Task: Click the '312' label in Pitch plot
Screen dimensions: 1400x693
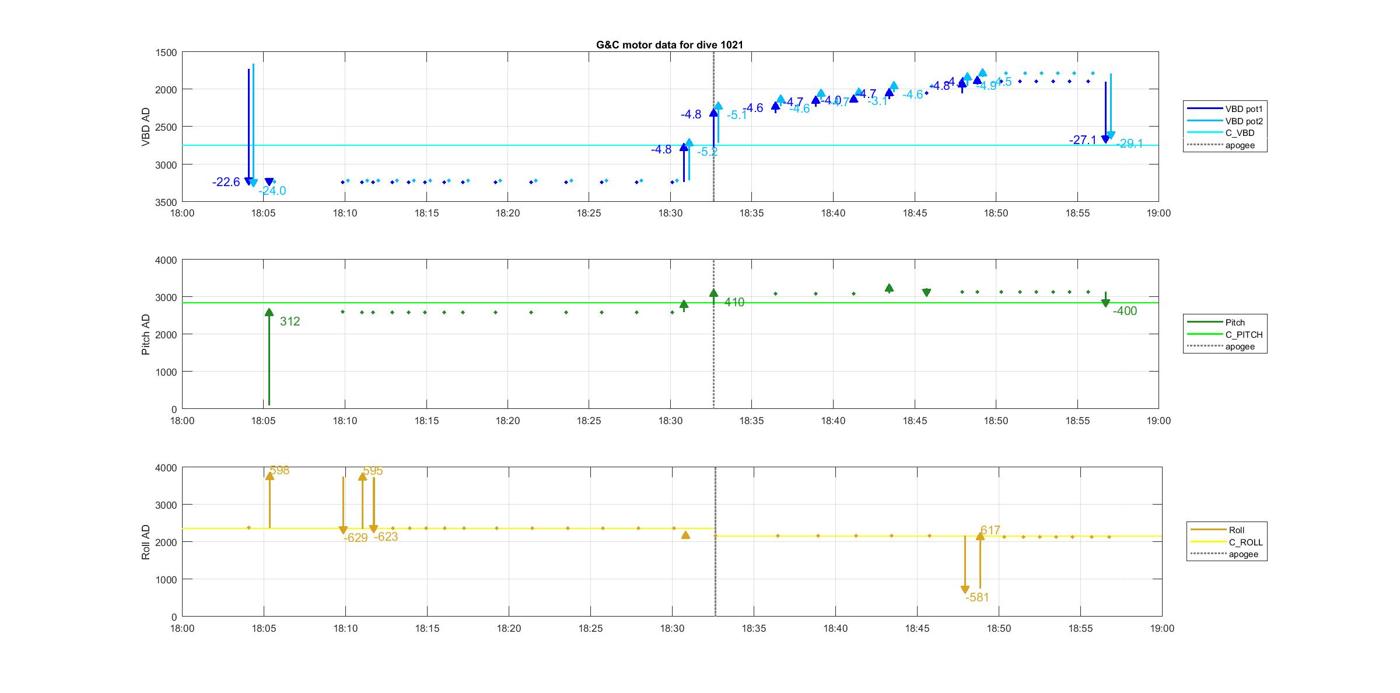Action: click(290, 322)
